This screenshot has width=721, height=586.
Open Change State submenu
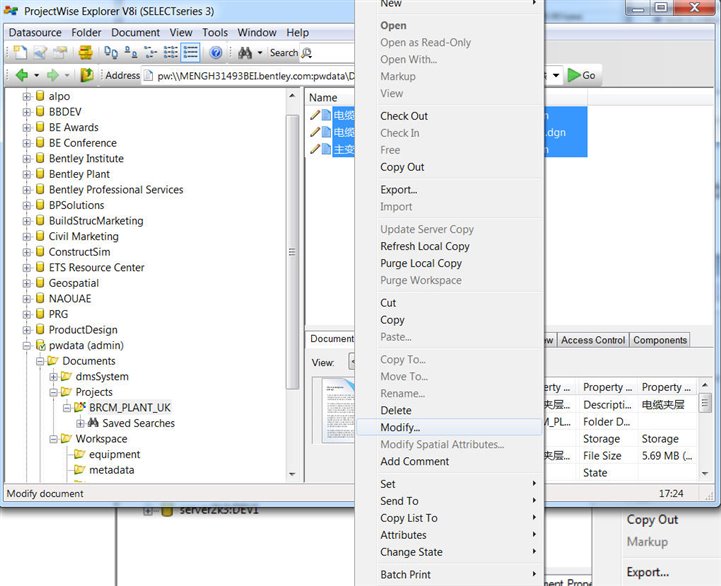click(449, 552)
